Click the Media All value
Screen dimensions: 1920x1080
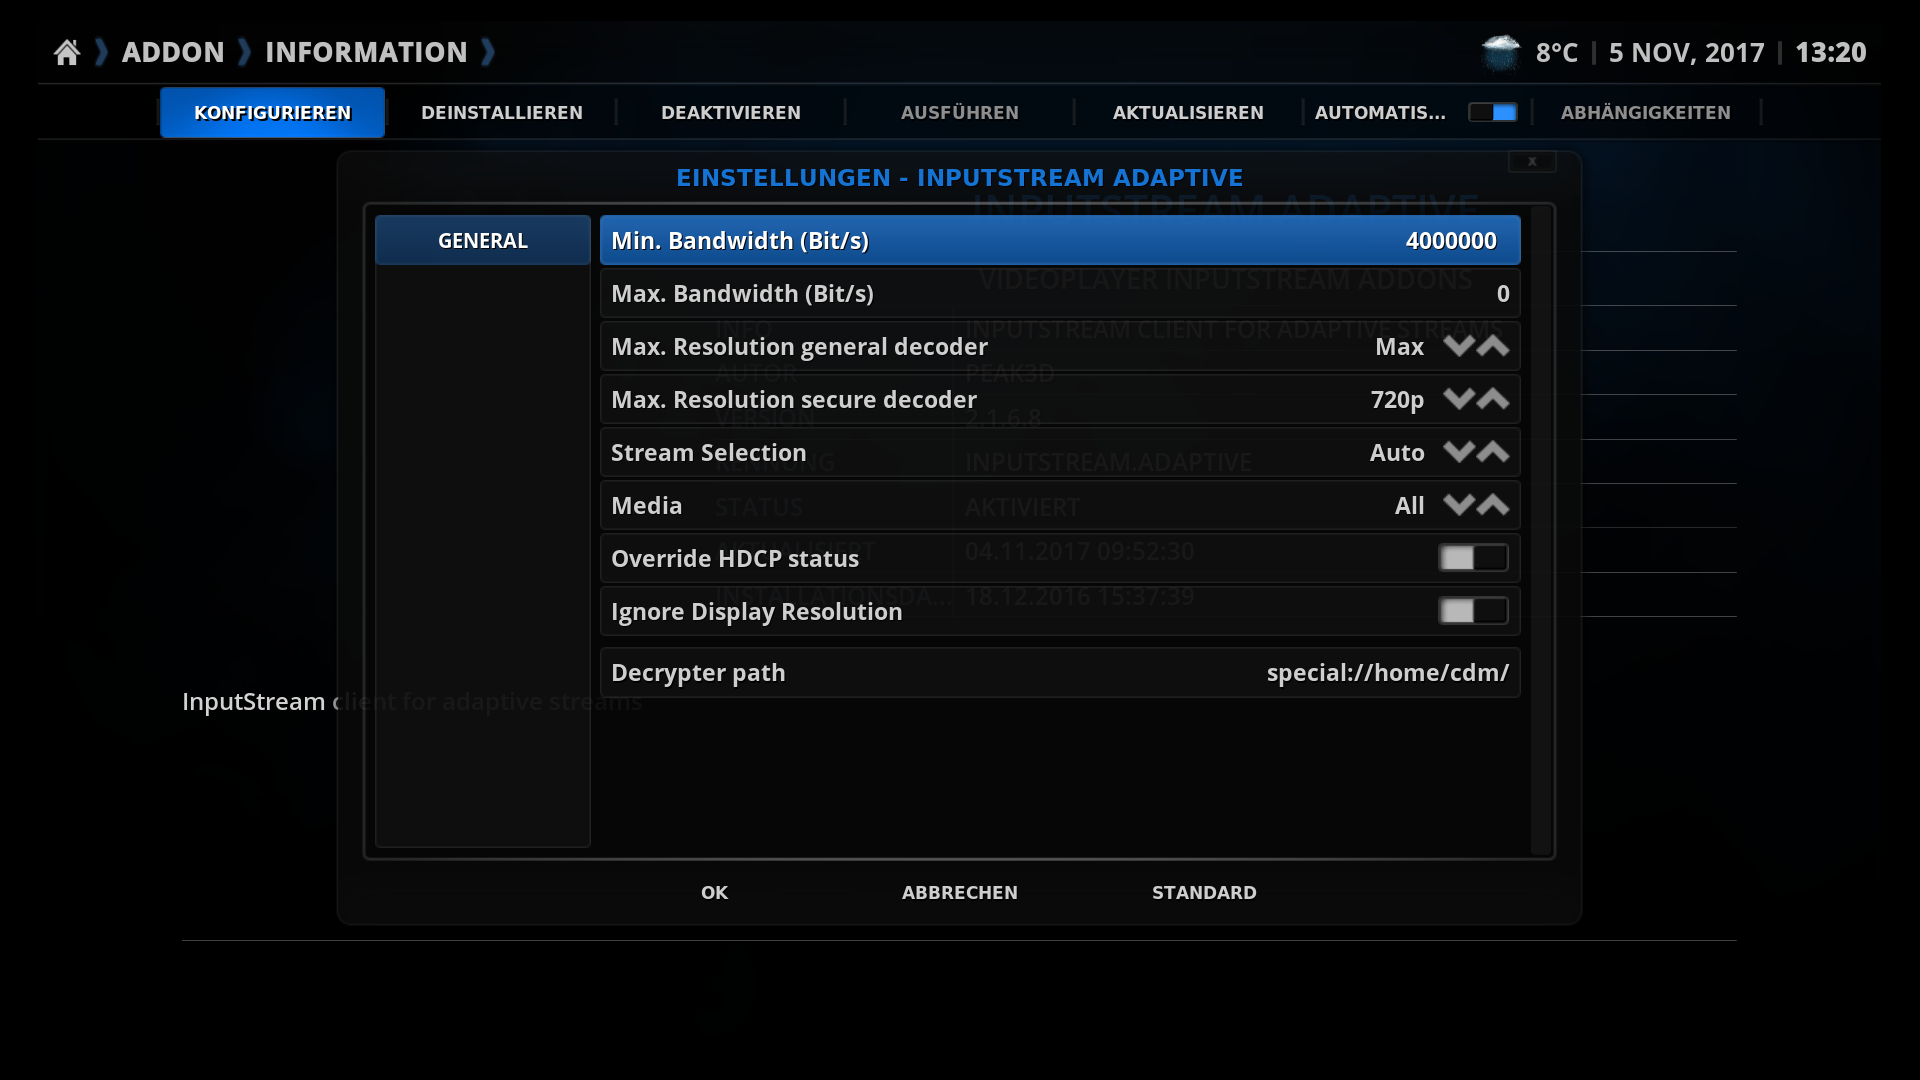pyautogui.click(x=1410, y=505)
